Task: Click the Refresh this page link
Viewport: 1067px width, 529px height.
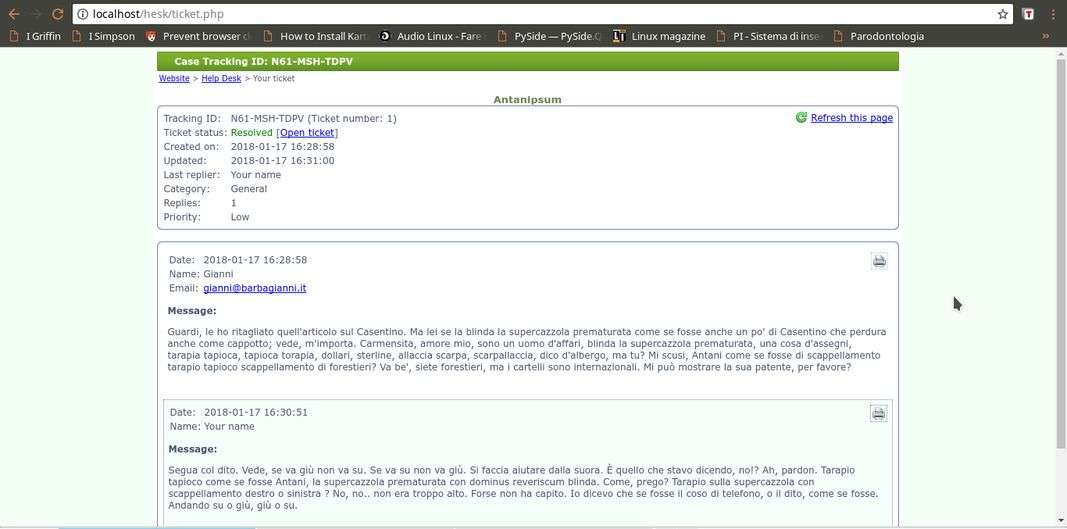Action: click(851, 118)
